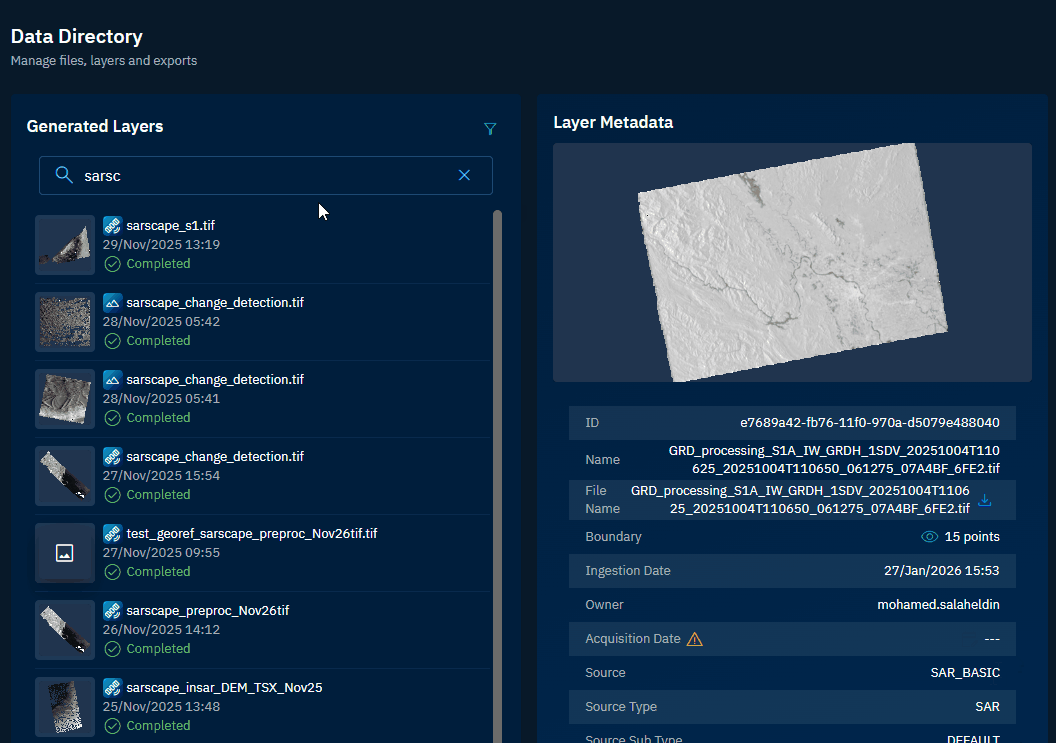Clear the search field text
Screen dimensions: 1056x743
[464, 175]
